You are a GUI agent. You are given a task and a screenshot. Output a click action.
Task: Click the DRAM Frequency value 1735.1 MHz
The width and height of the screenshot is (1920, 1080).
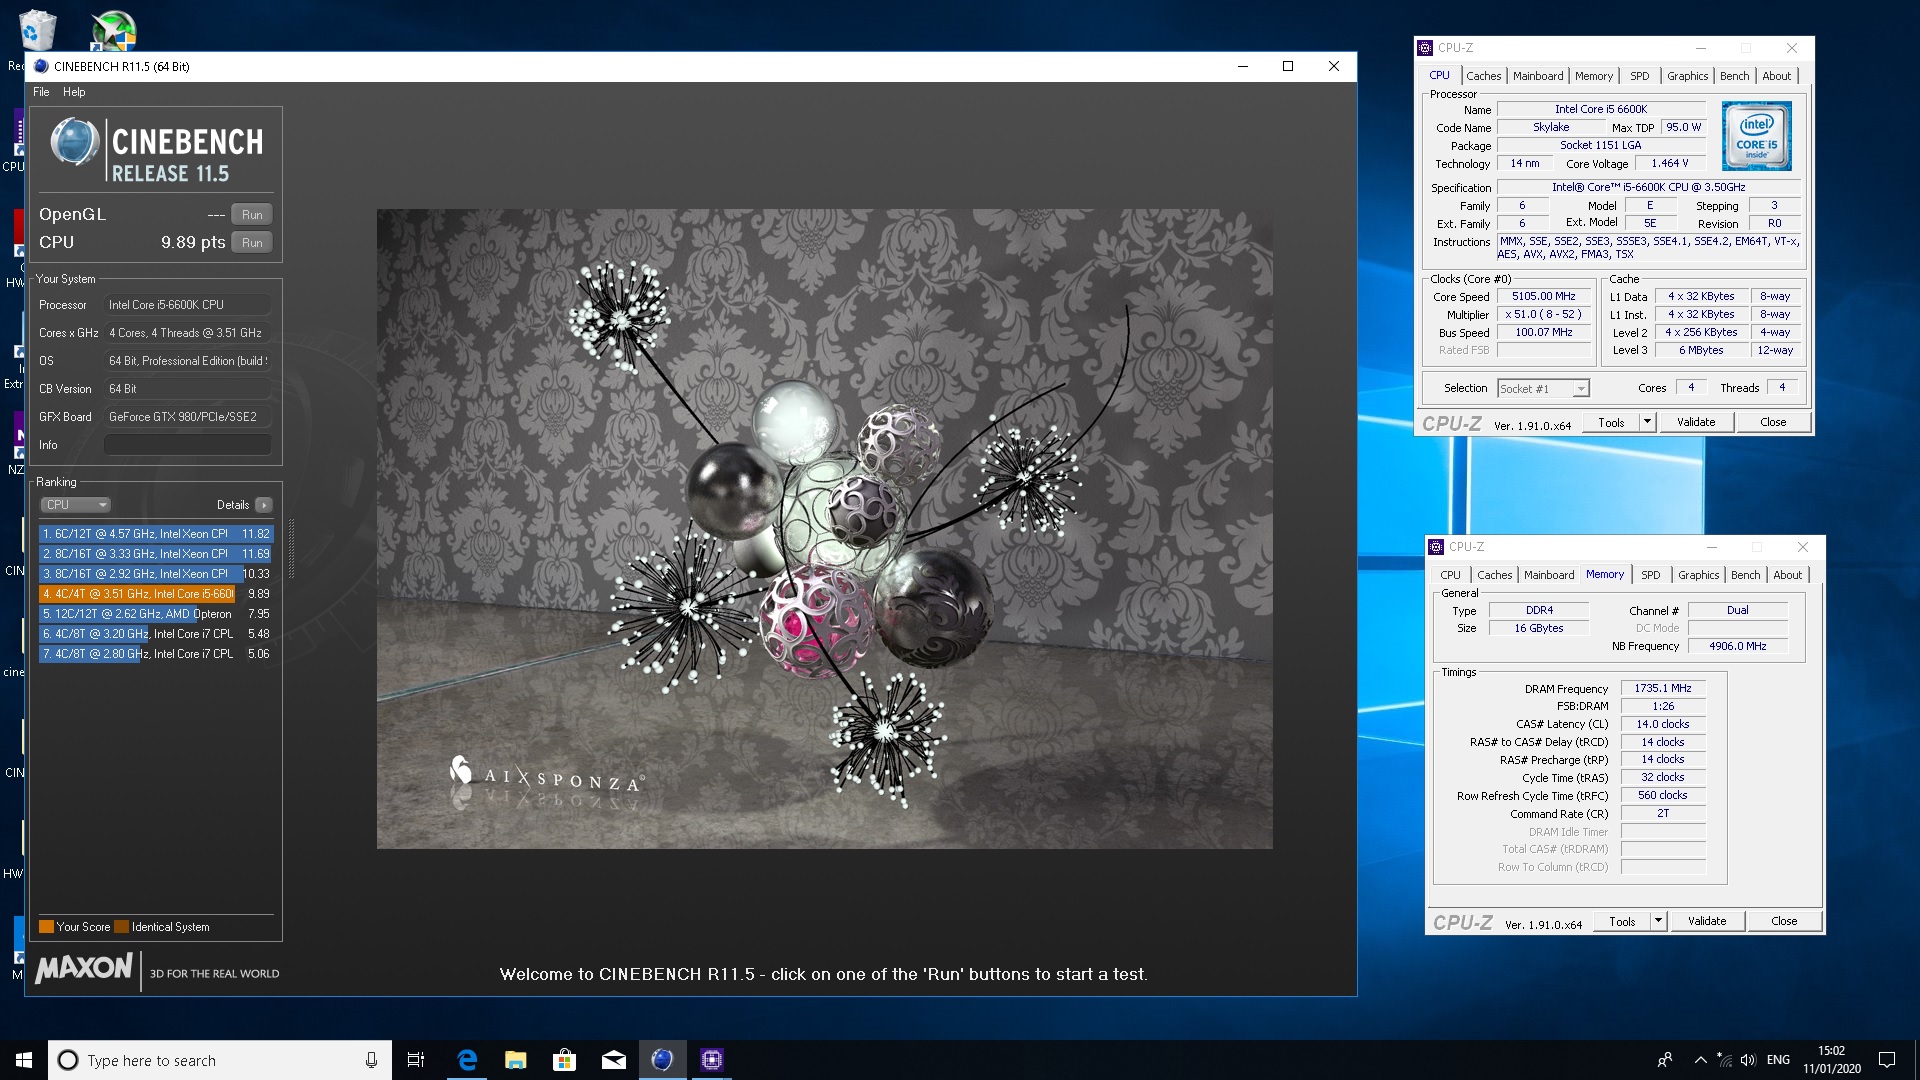(1663, 688)
